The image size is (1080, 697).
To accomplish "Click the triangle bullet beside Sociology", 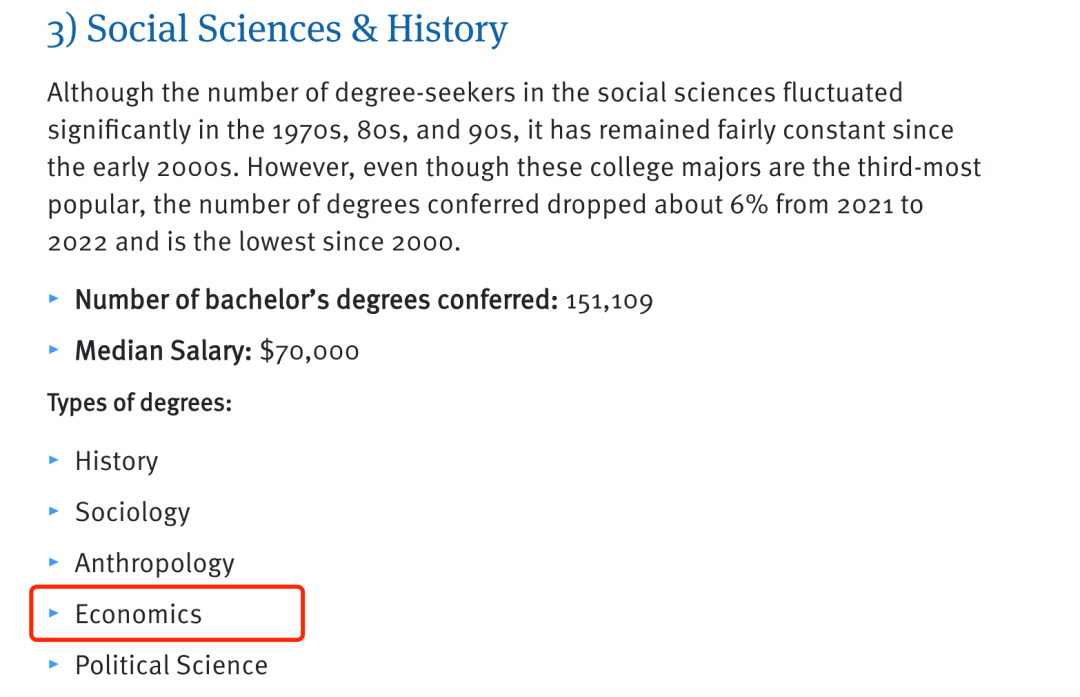I will (54, 512).
